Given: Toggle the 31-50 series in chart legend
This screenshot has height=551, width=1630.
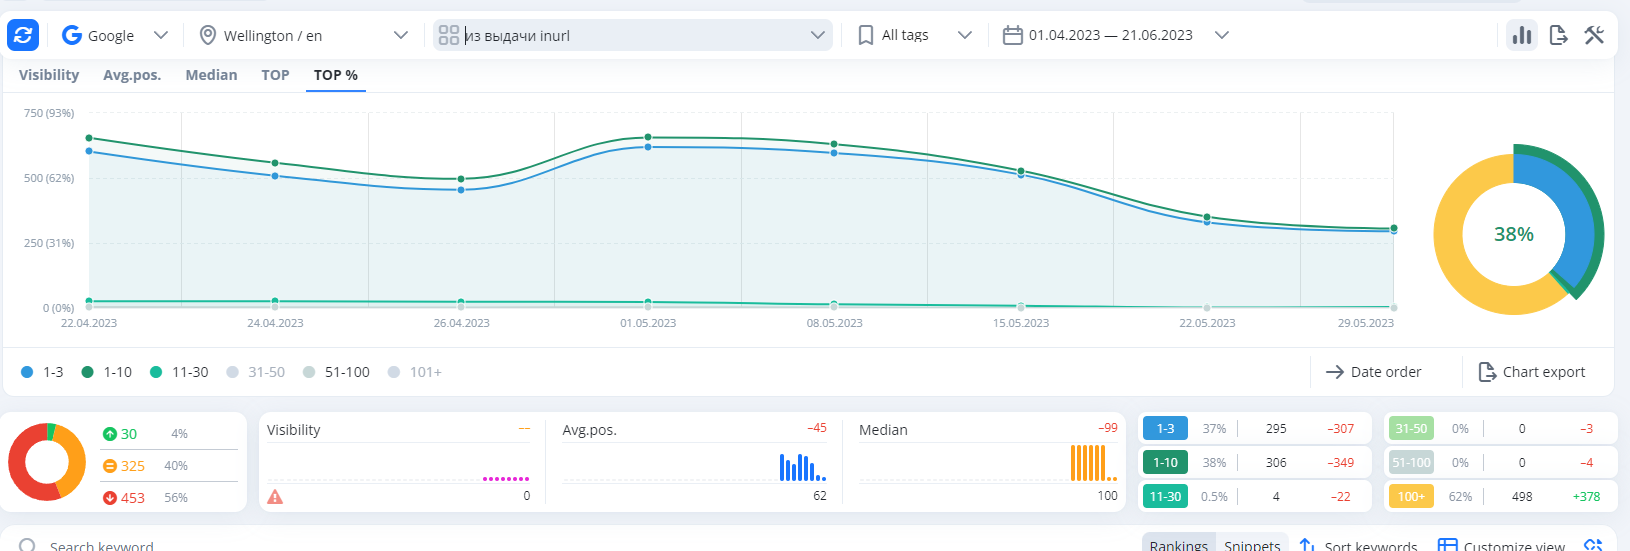Looking at the screenshot, I should pos(256,372).
